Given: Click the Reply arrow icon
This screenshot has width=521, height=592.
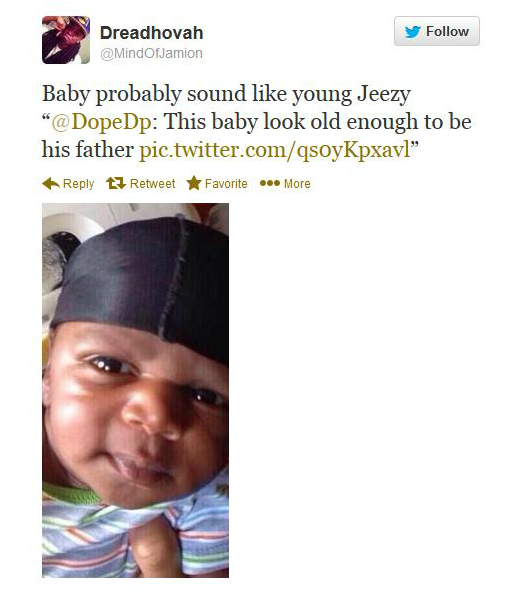Looking at the screenshot, I should (51, 183).
